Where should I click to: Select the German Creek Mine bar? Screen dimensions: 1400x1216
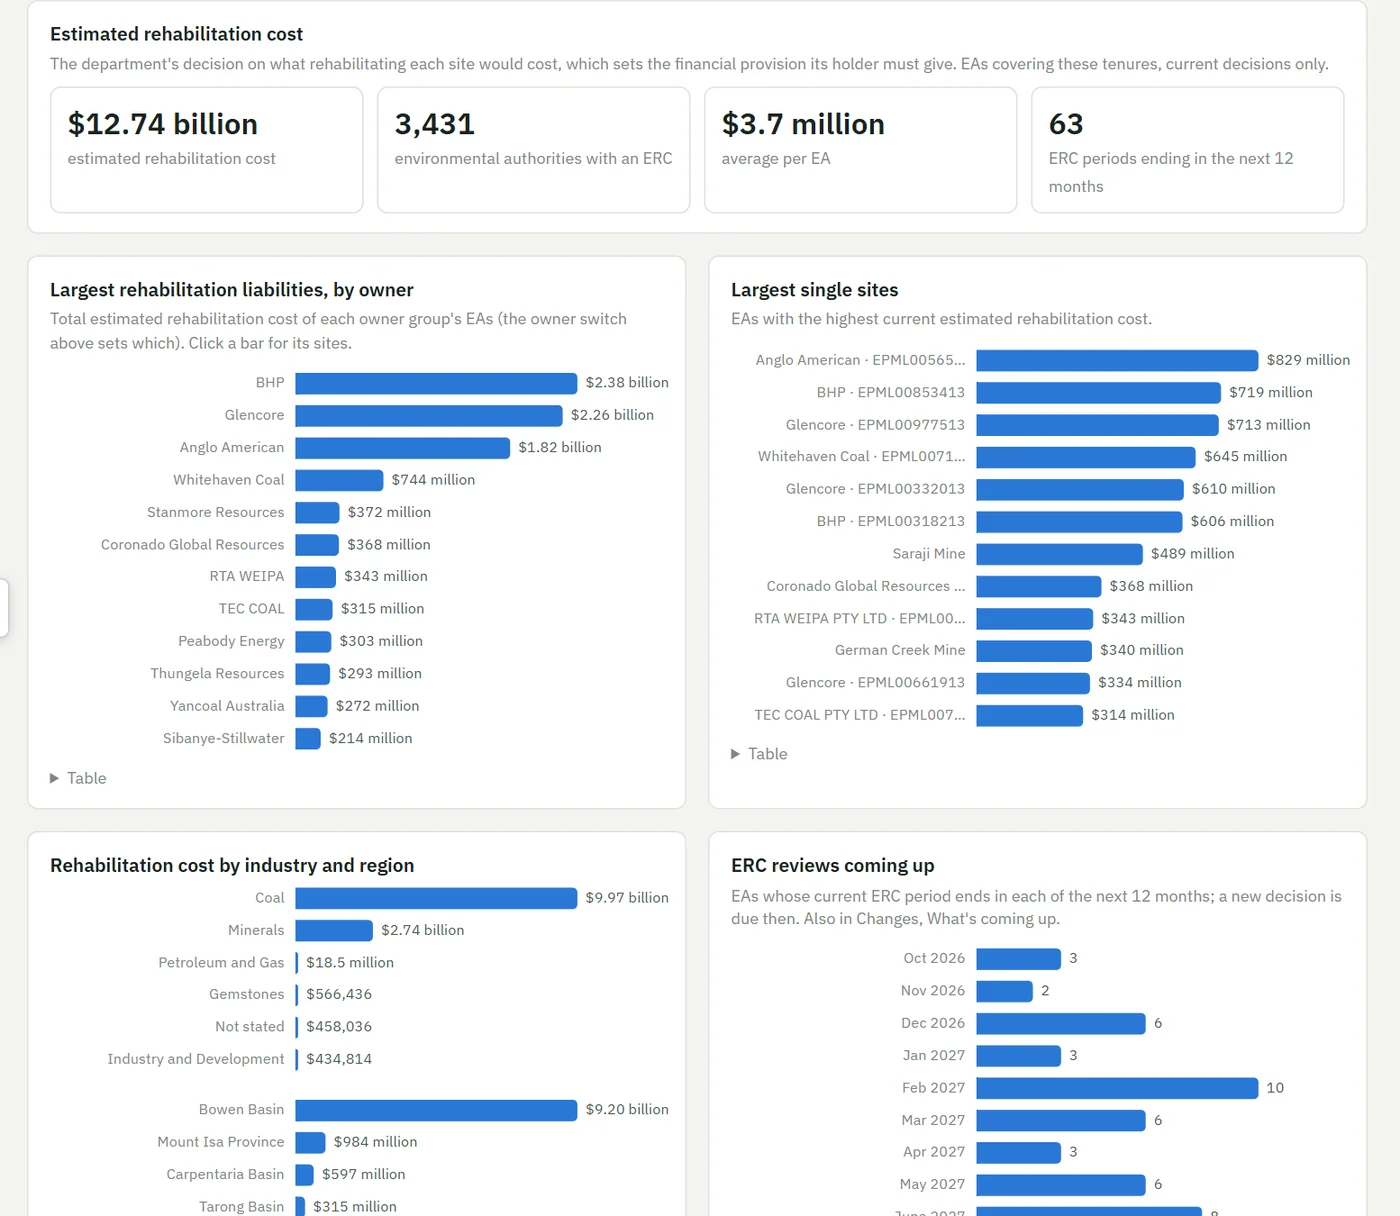pos(1034,651)
